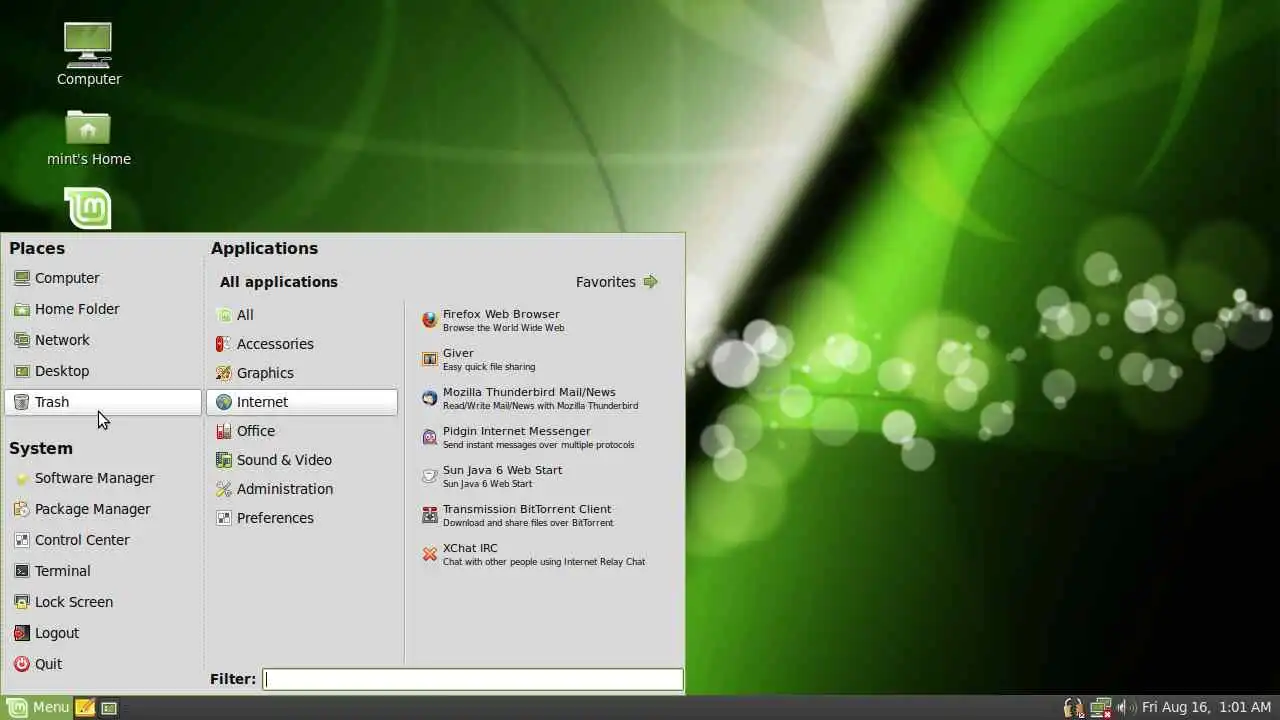
Task: Click the Filter text field
Action: tap(473, 679)
